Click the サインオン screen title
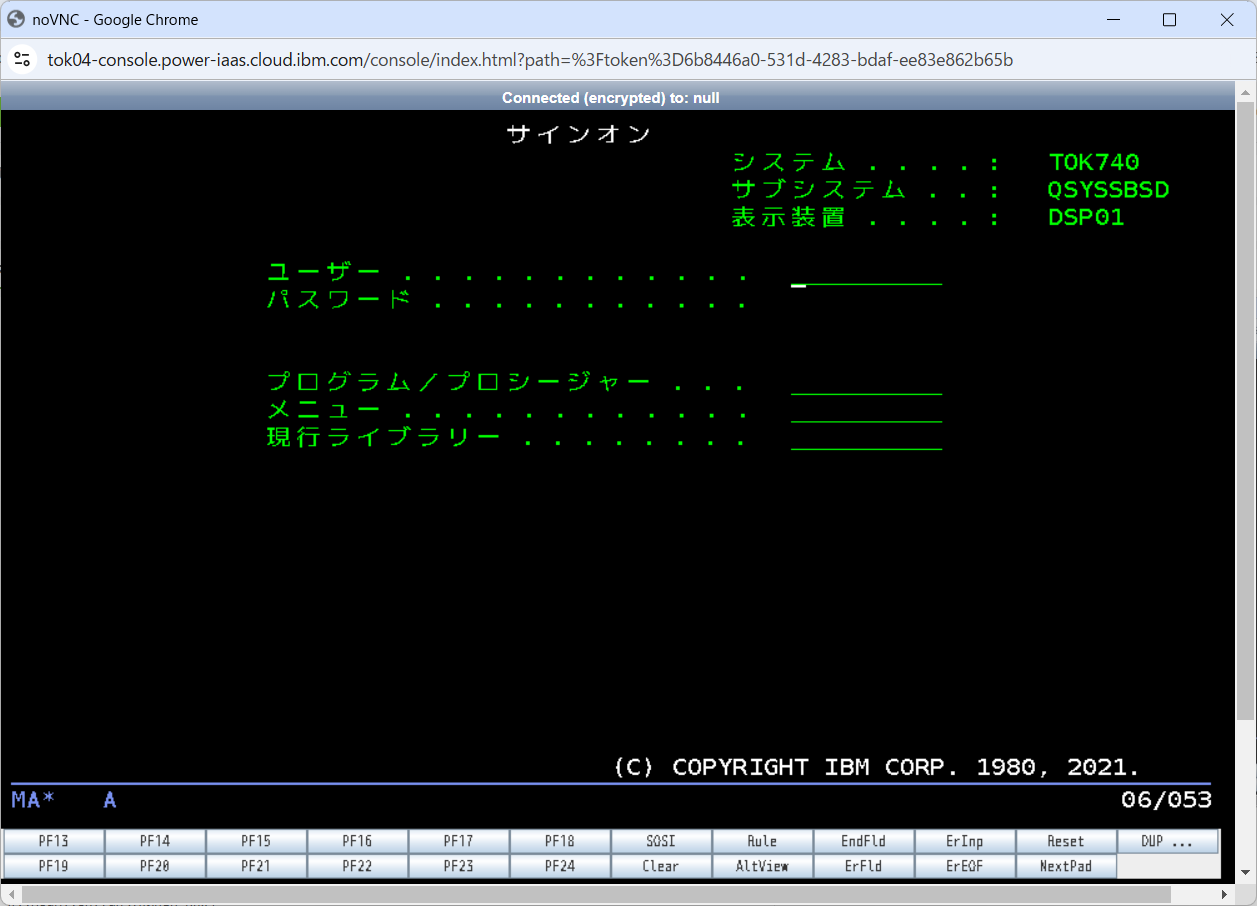Viewport: 1257px width, 906px height. pos(579,134)
